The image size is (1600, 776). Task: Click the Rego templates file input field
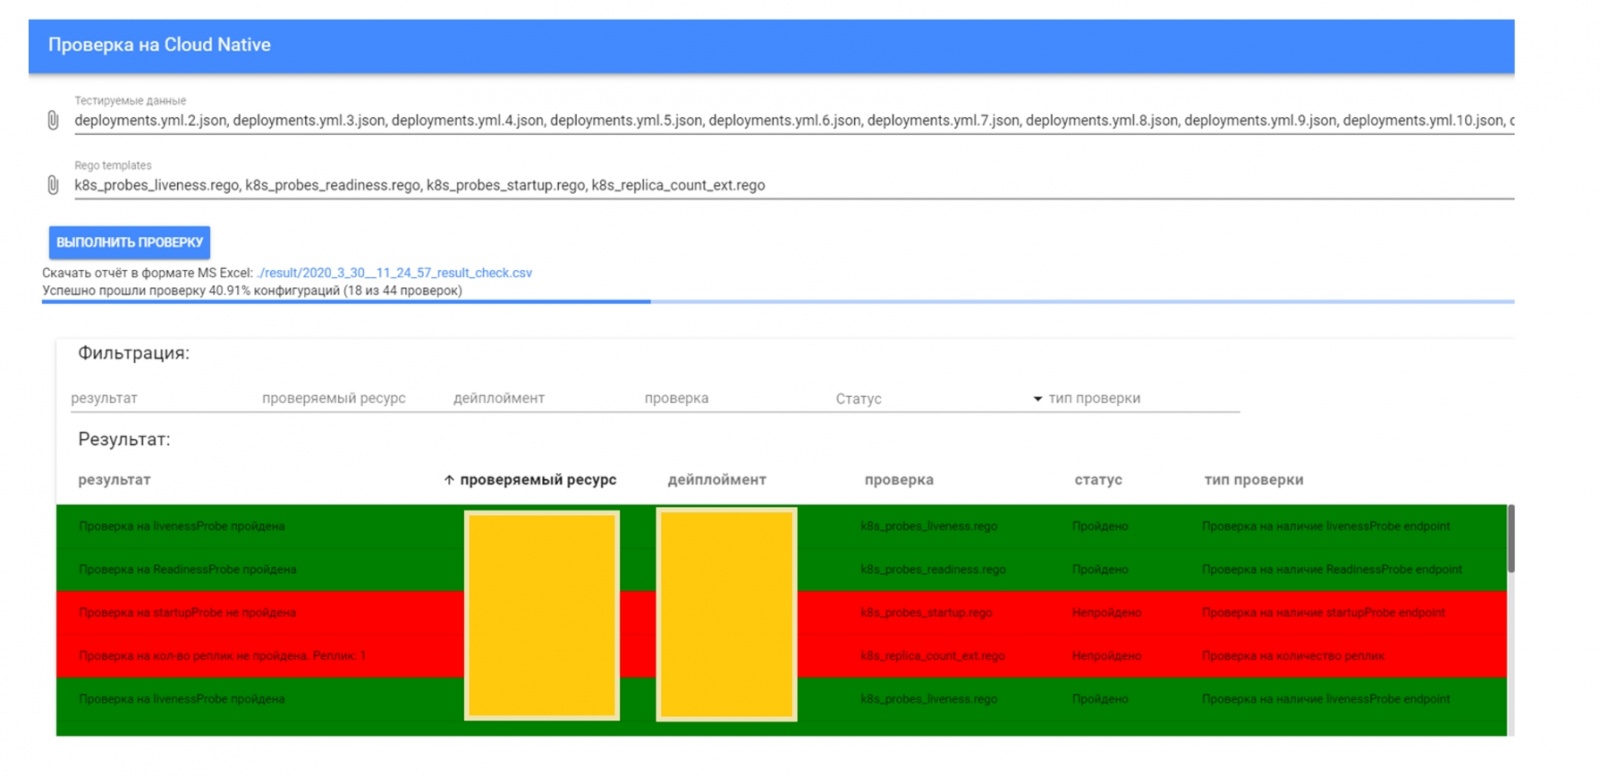794,185
